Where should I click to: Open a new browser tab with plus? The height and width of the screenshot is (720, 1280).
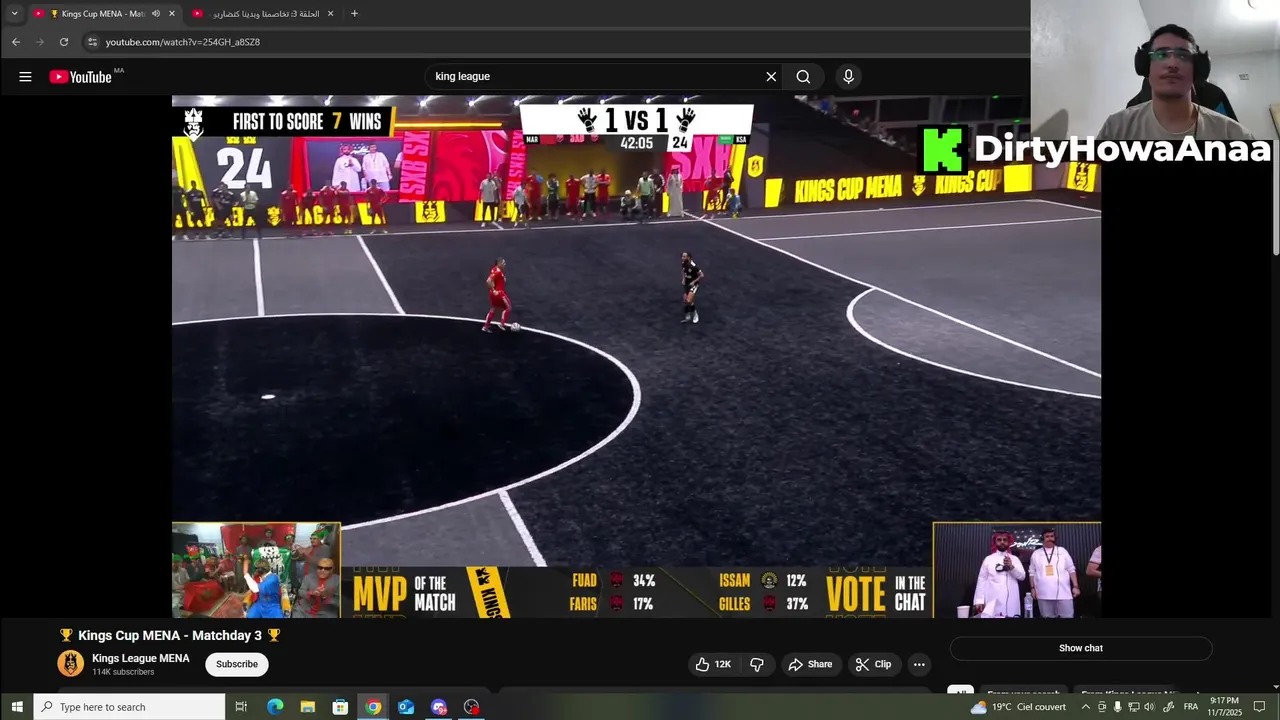coord(354,14)
